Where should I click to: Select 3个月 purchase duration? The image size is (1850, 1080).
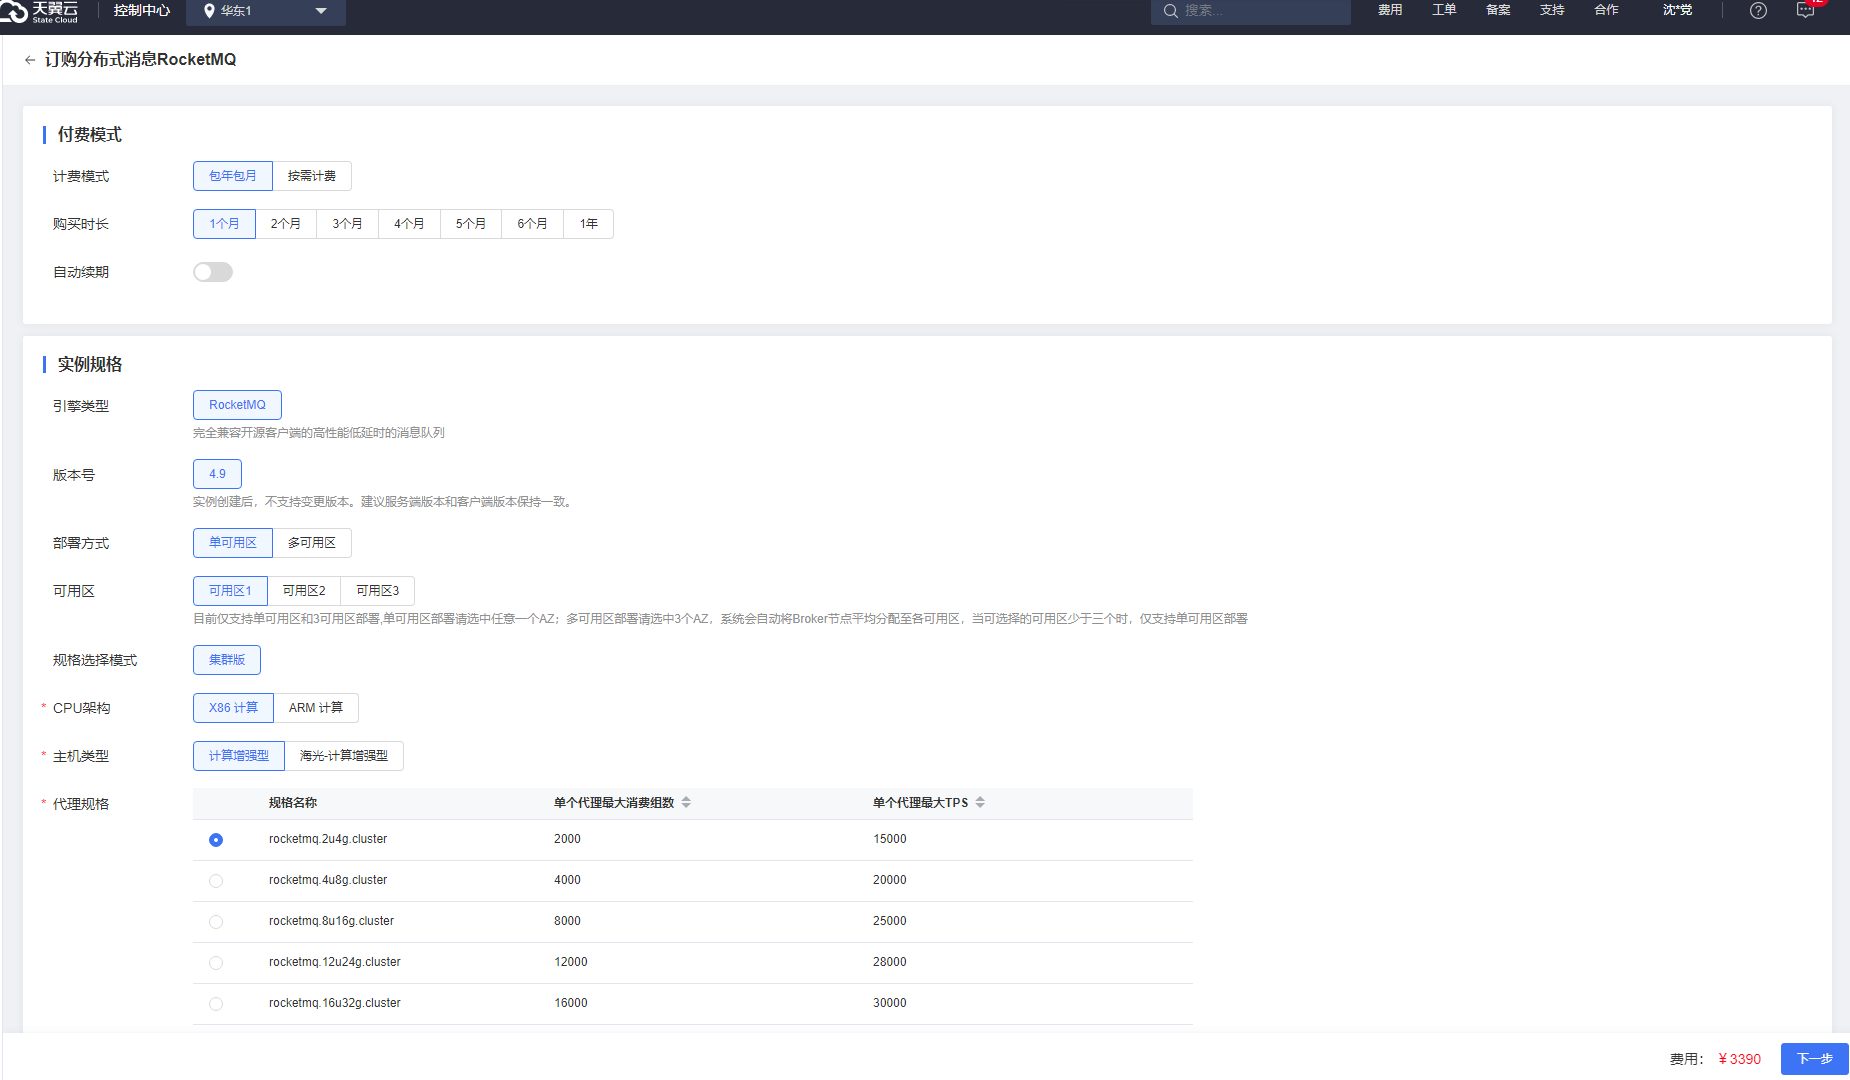click(x=348, y=224)
